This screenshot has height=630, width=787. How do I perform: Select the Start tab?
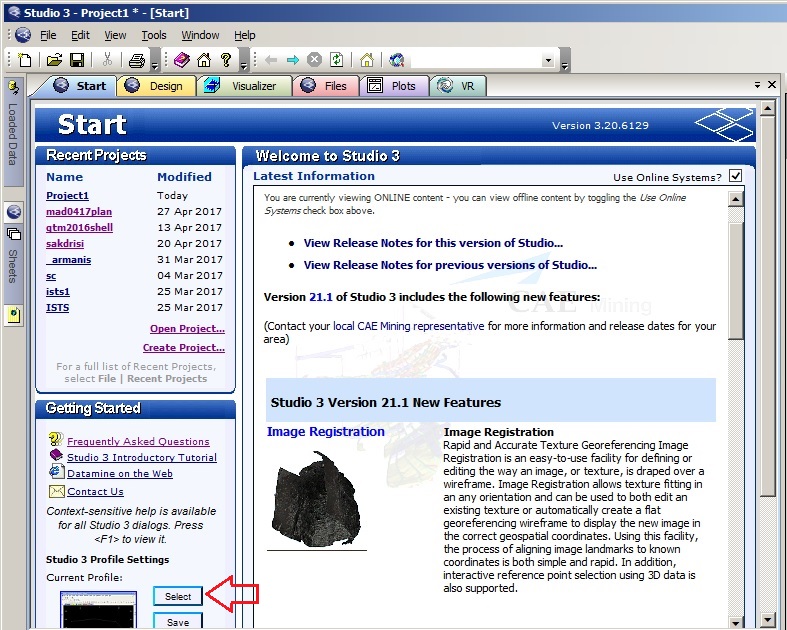tap(80, 86)
